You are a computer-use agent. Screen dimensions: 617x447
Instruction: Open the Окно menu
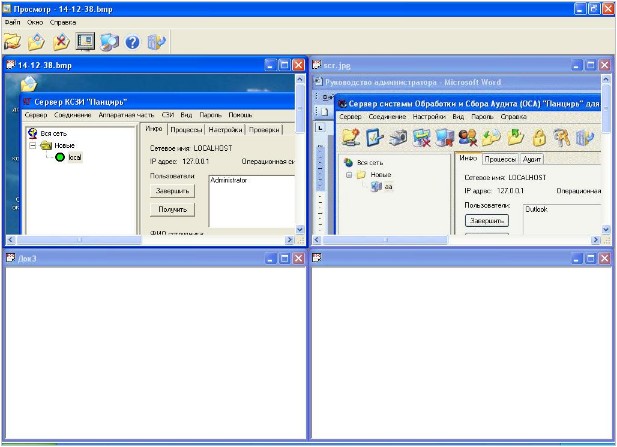36,22
